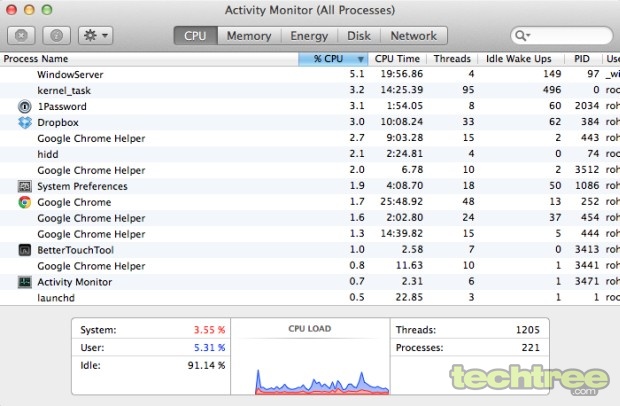This screenshot has height=406, width=620.
Task: Sort by the Threads column
Action: pyautogui.click(x=452, y=59)
